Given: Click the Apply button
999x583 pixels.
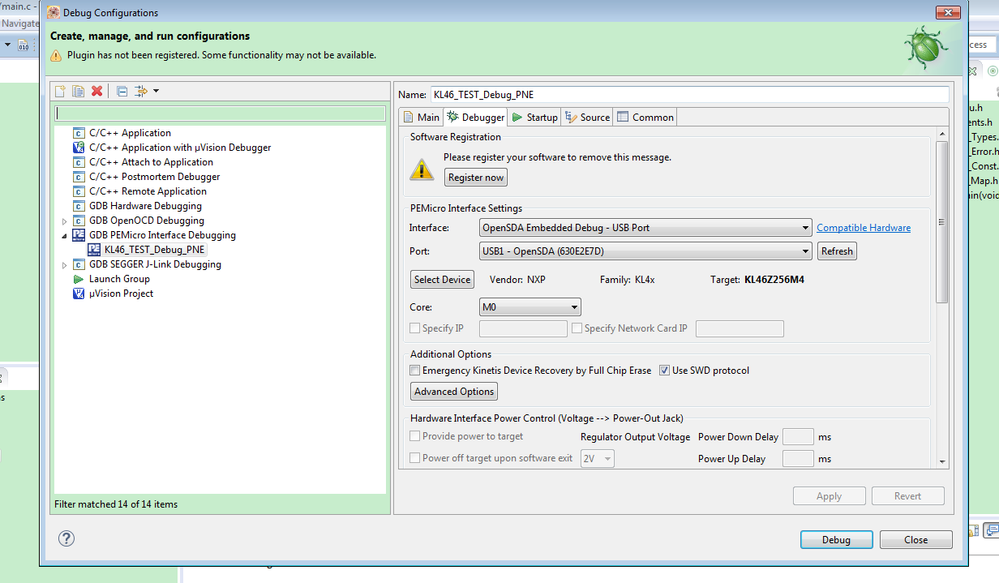Looking at the screenshot, I should pos(829,496).
